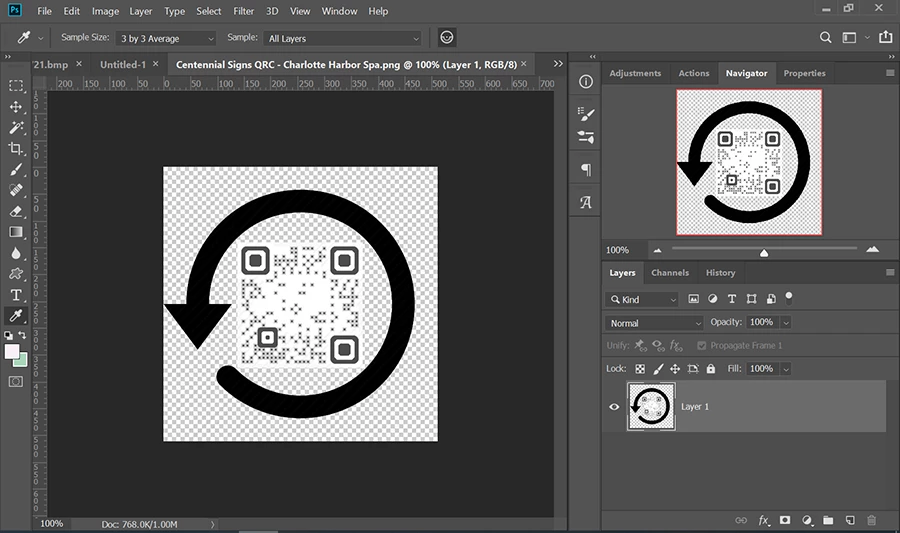
Task: Switch to the Channels tab
Action: (x=670, y=273)
